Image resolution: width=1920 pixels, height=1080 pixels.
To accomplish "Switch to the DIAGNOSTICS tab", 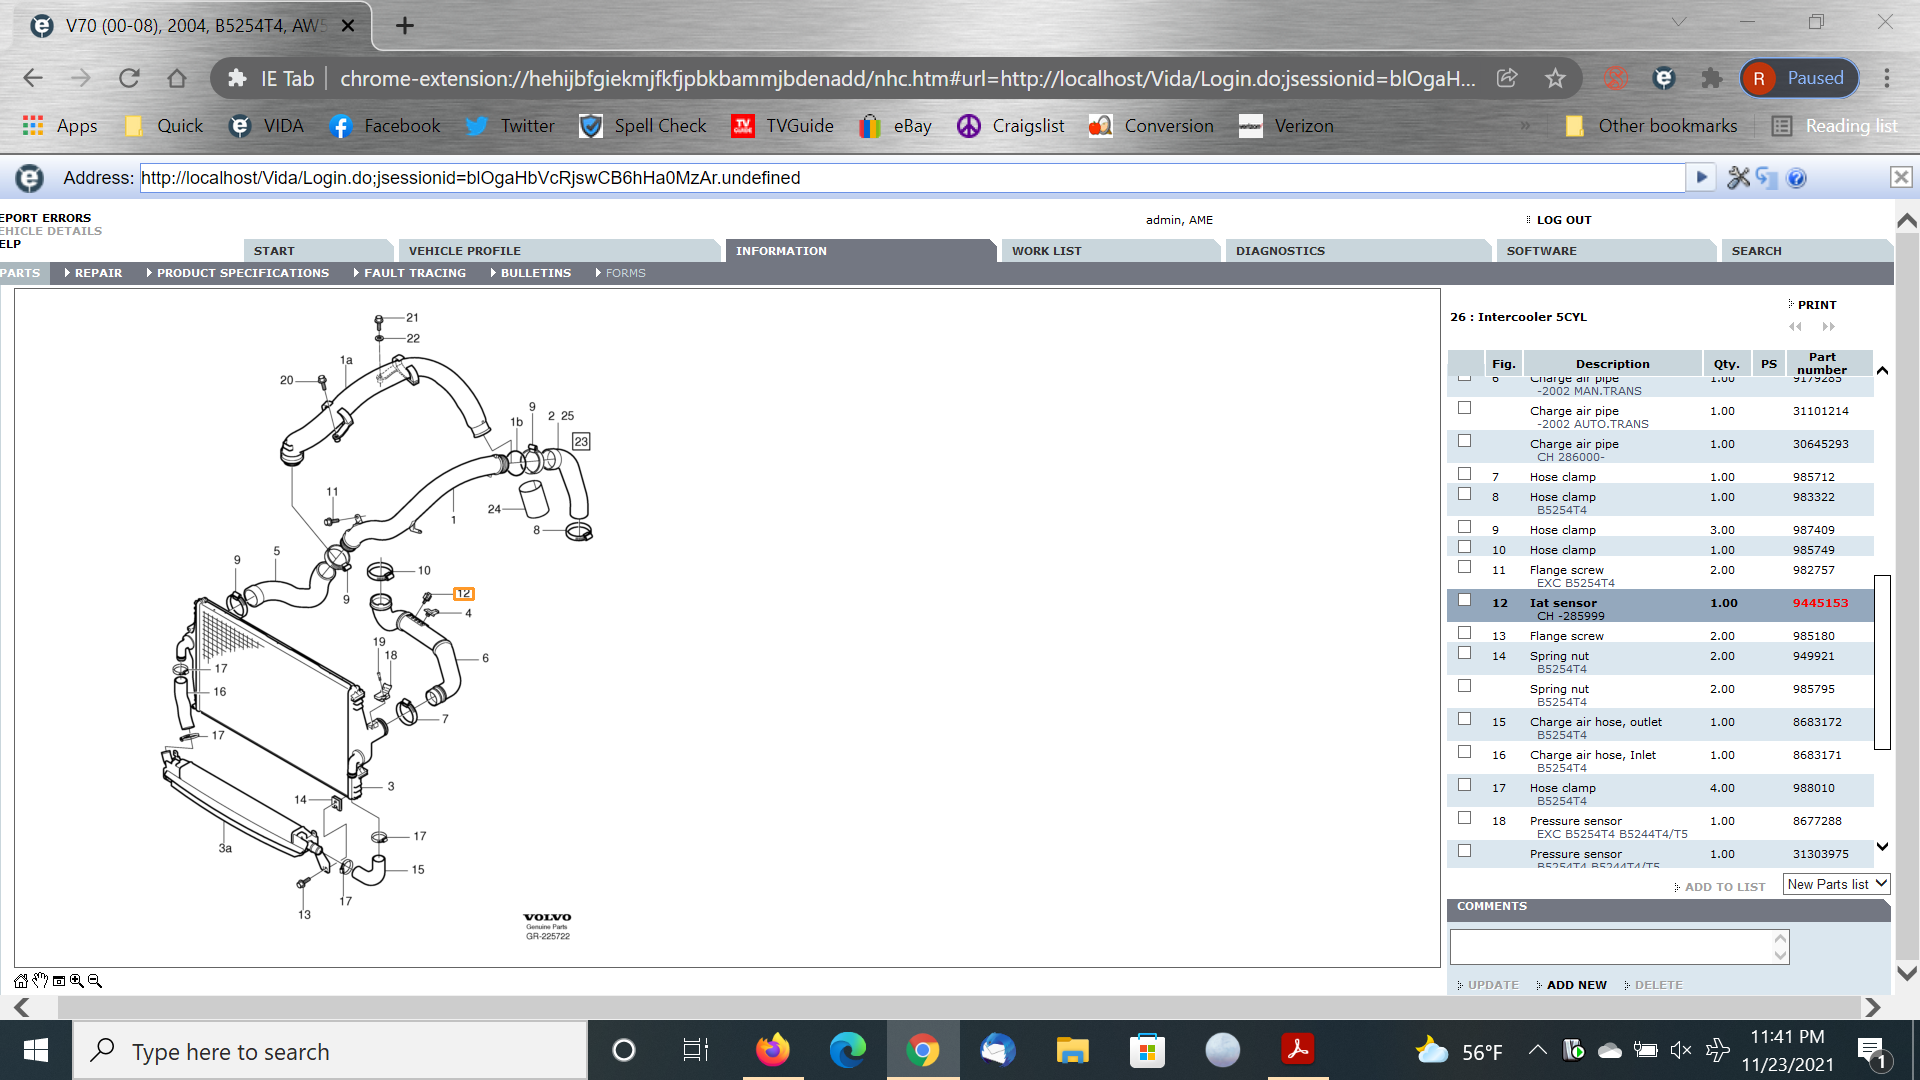I will tap(1279, 251).
